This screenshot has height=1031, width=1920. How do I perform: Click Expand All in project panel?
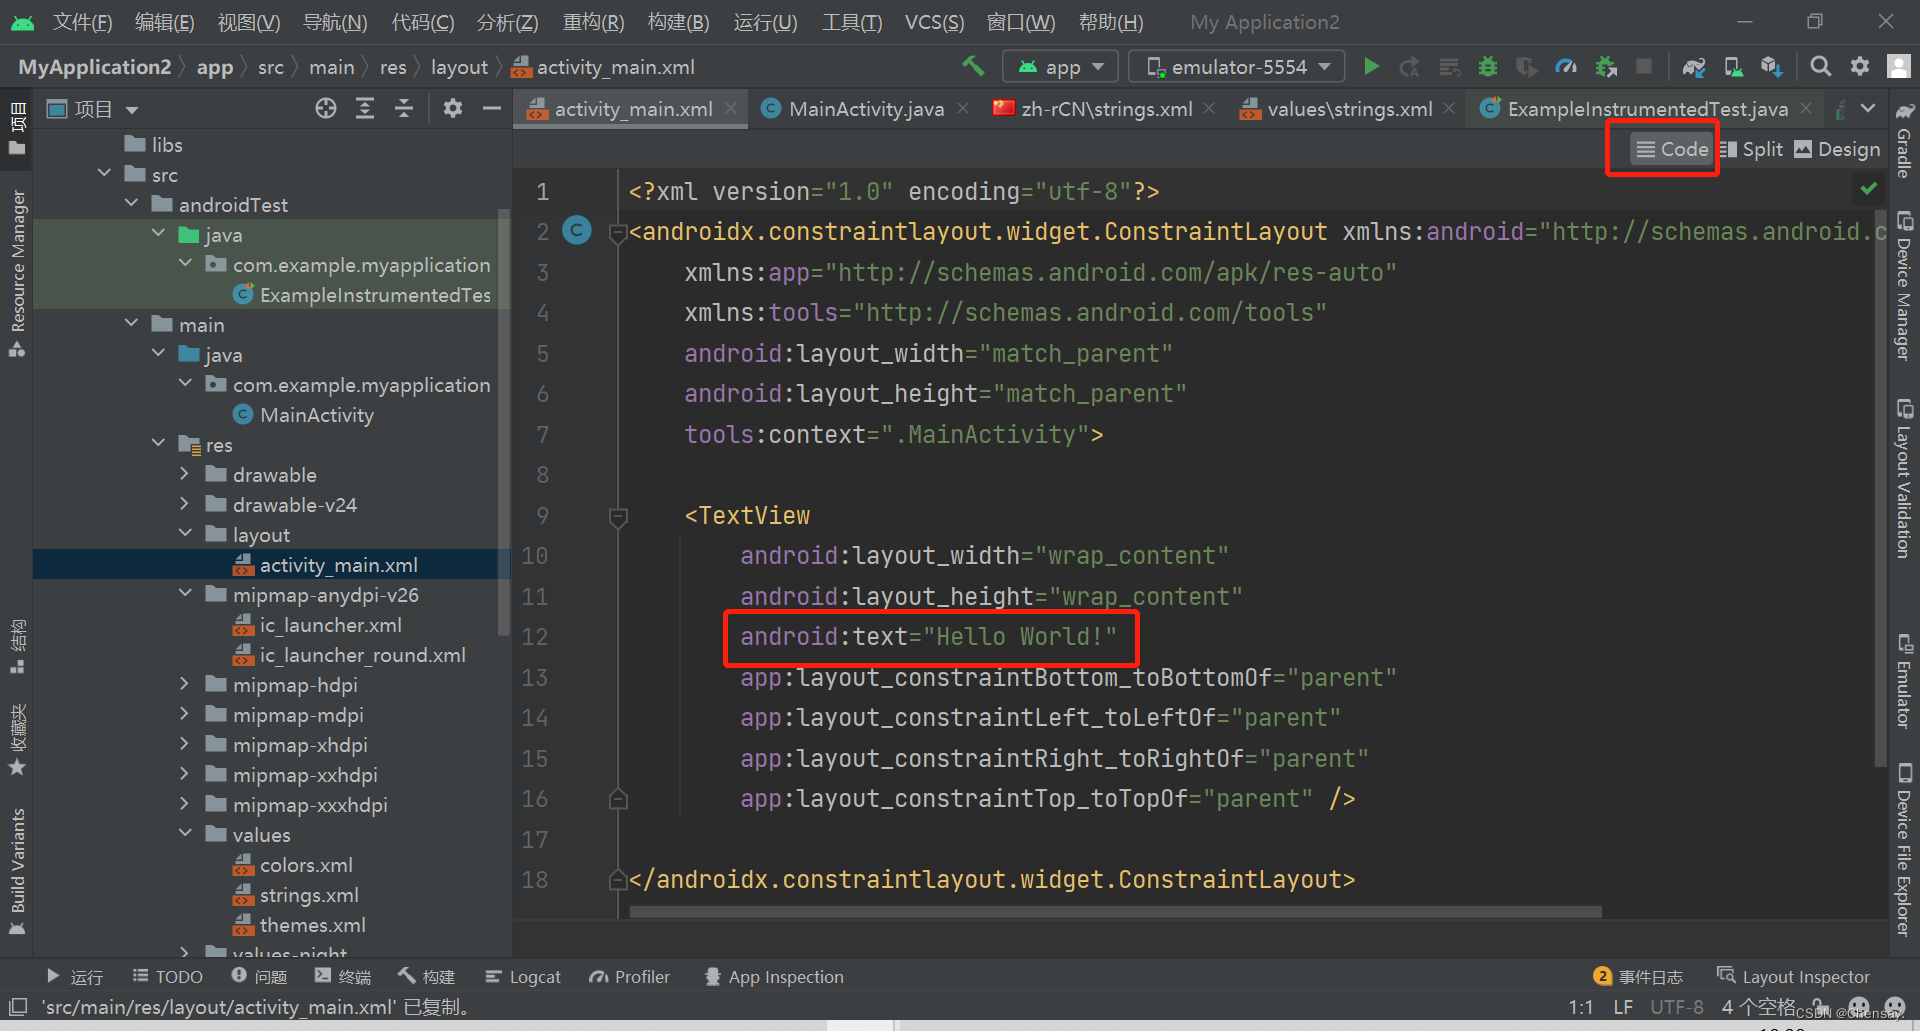(x=365, y=108)
